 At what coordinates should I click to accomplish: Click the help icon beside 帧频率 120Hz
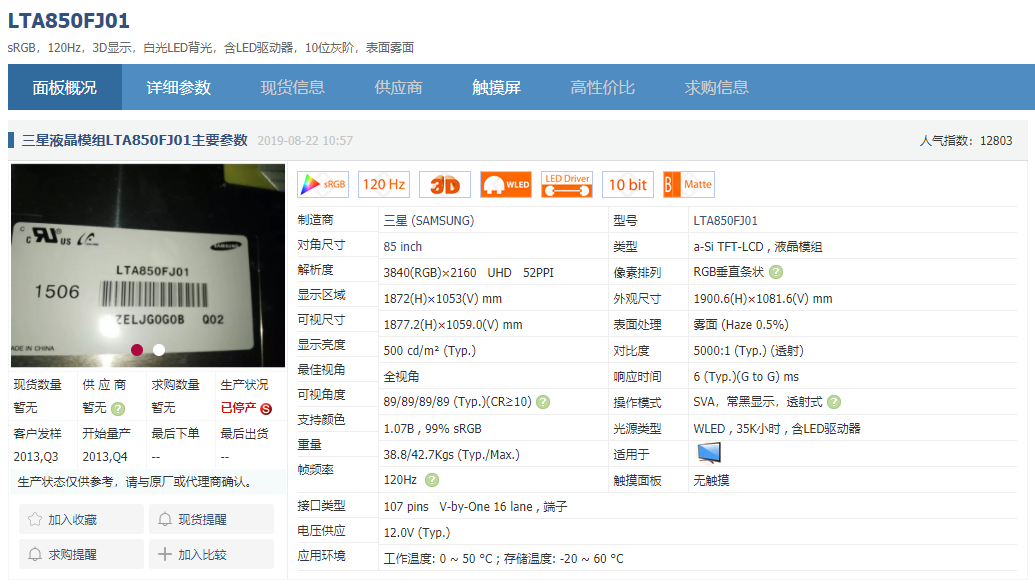point(434,479)
